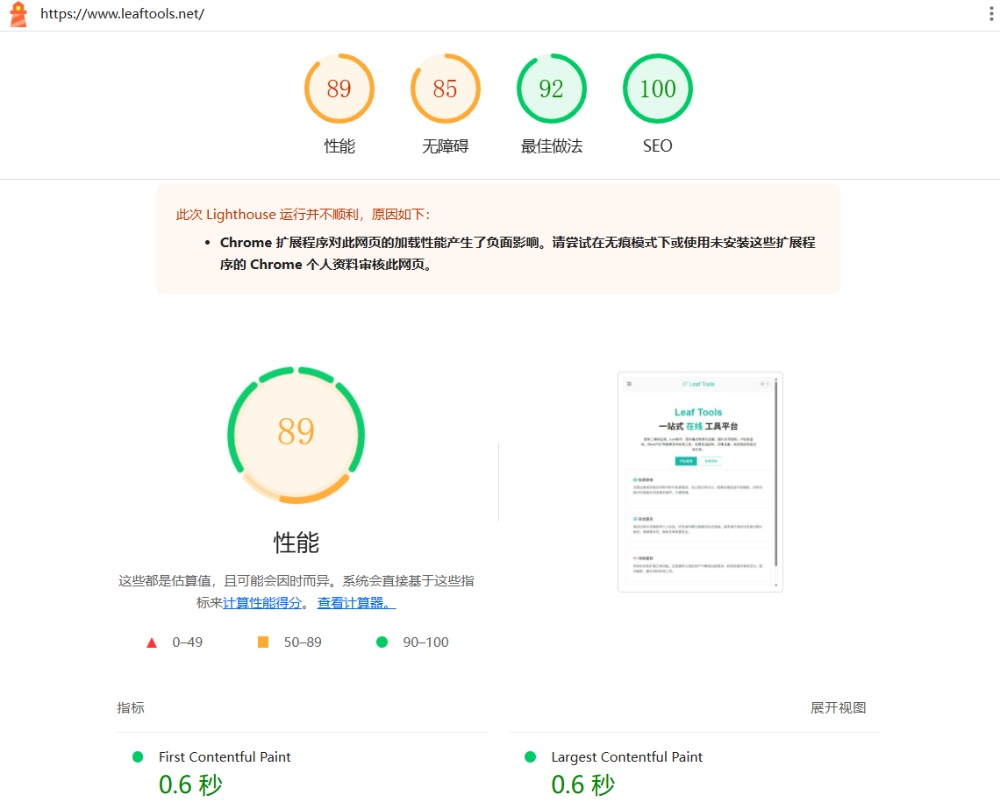This screenshot has height=802, width=1000.
Task: Jump to 性能 score gauge 89 at top
Action: point(339,89)
